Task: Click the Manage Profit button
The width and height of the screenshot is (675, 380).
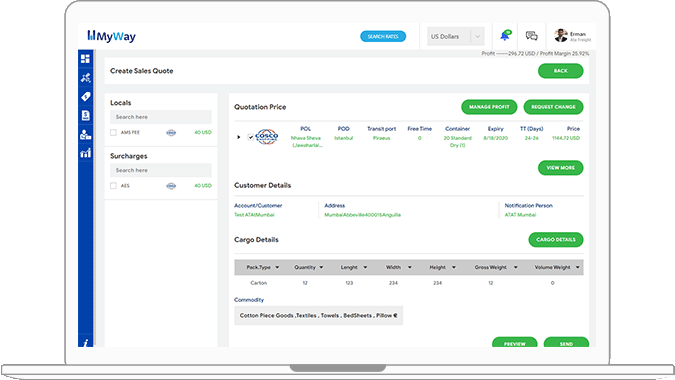Action: click(x=489, y=107)
